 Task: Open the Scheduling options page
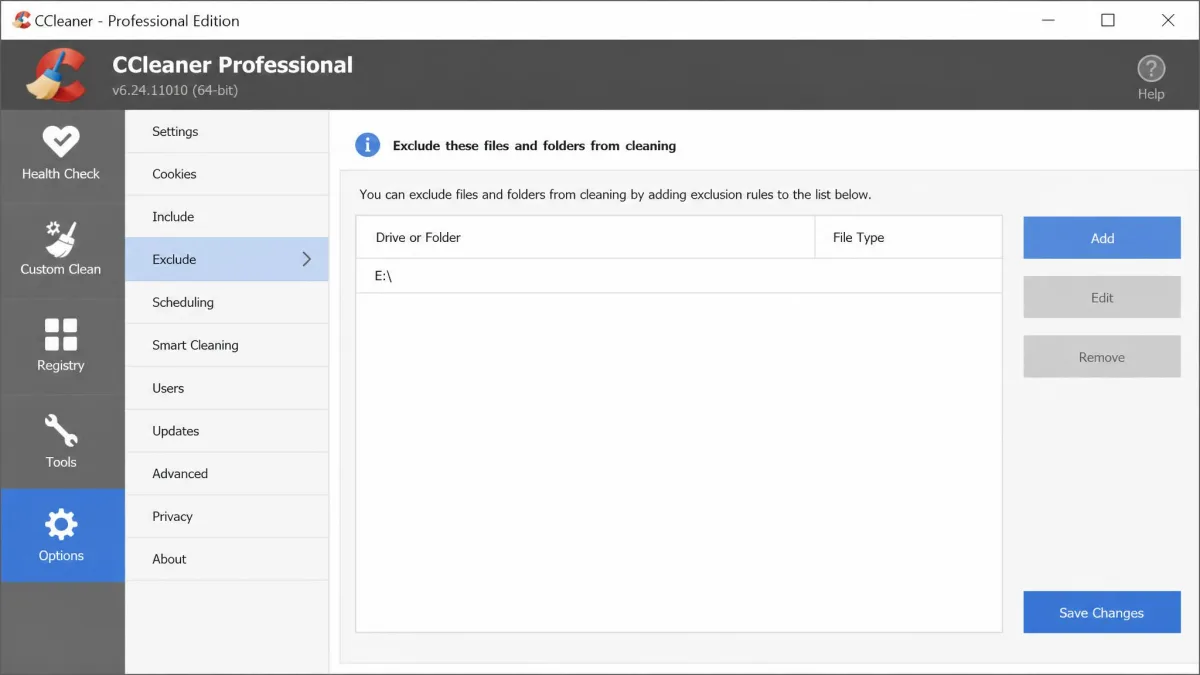coord(227,302)
